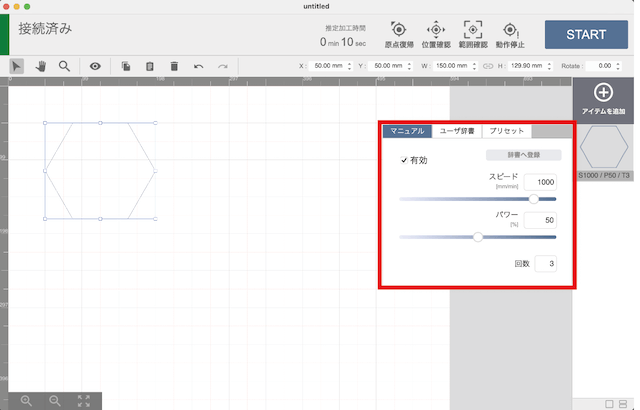This screenshot has height=410, width=640.
Task: Toggle the 有効 checkbox
Action: 405,160
